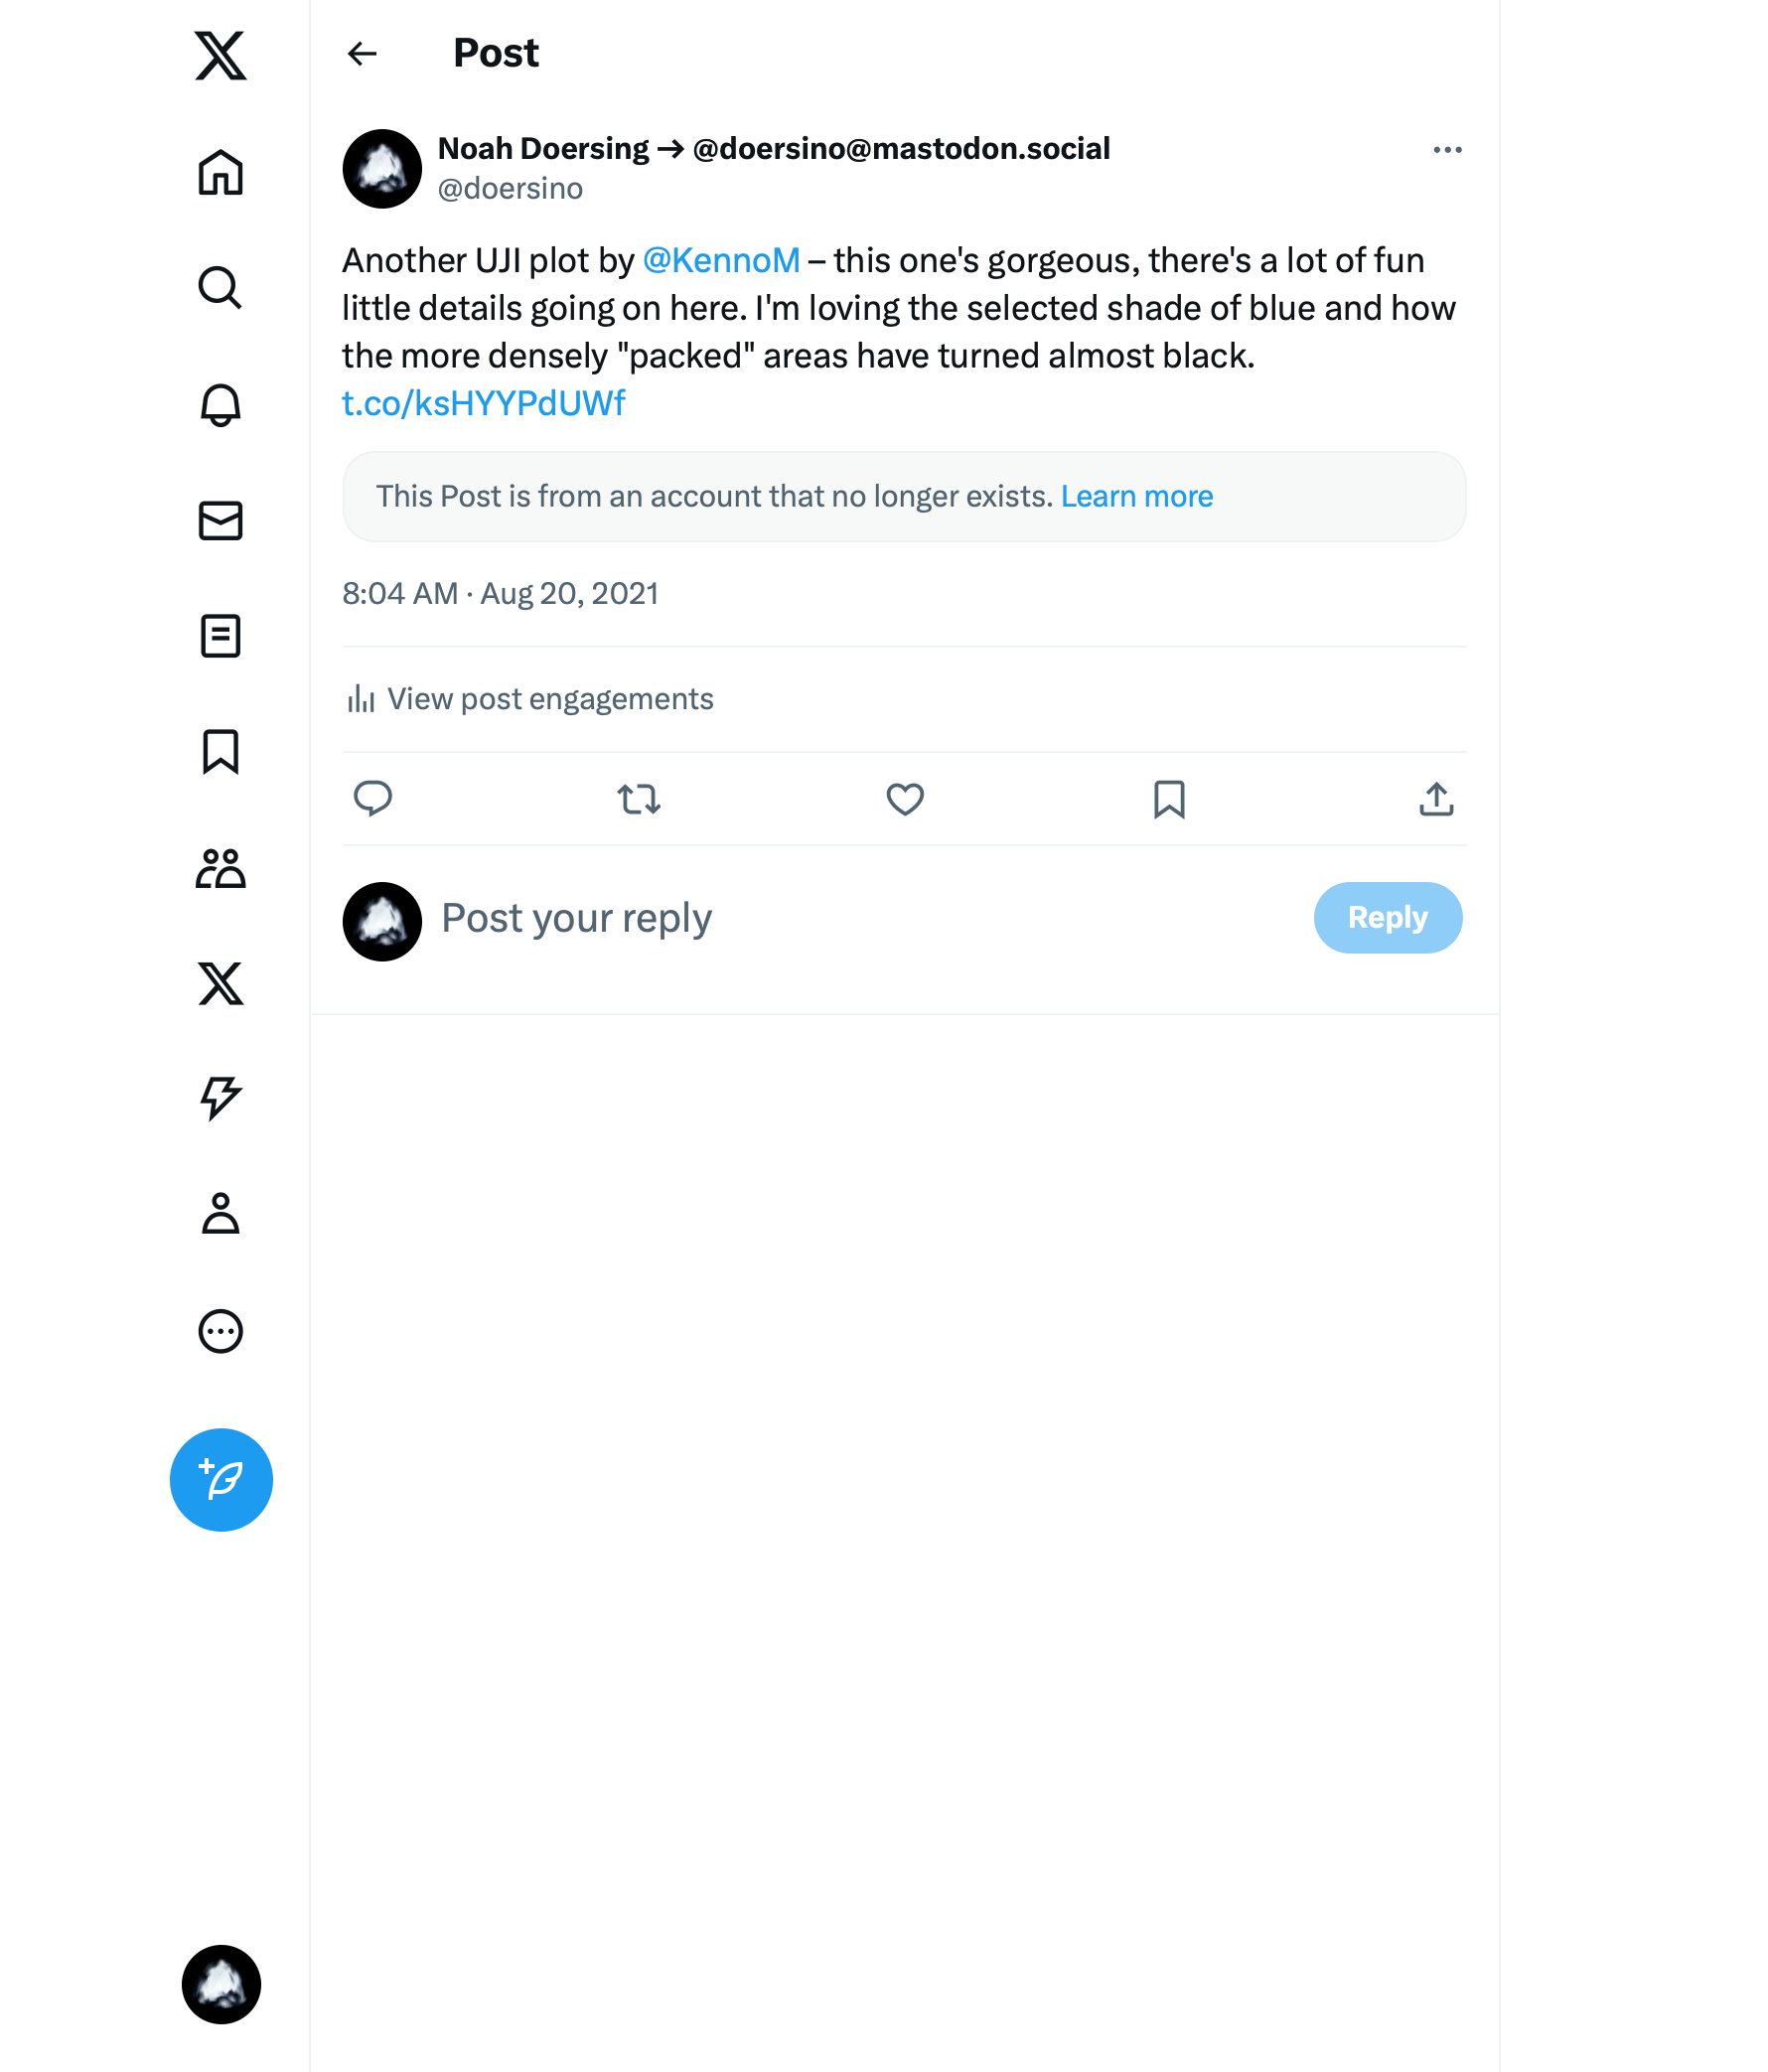This screenshot has width=1768, height=2072.
Task: Open Lists icon in sidebar
Action: 220,636
